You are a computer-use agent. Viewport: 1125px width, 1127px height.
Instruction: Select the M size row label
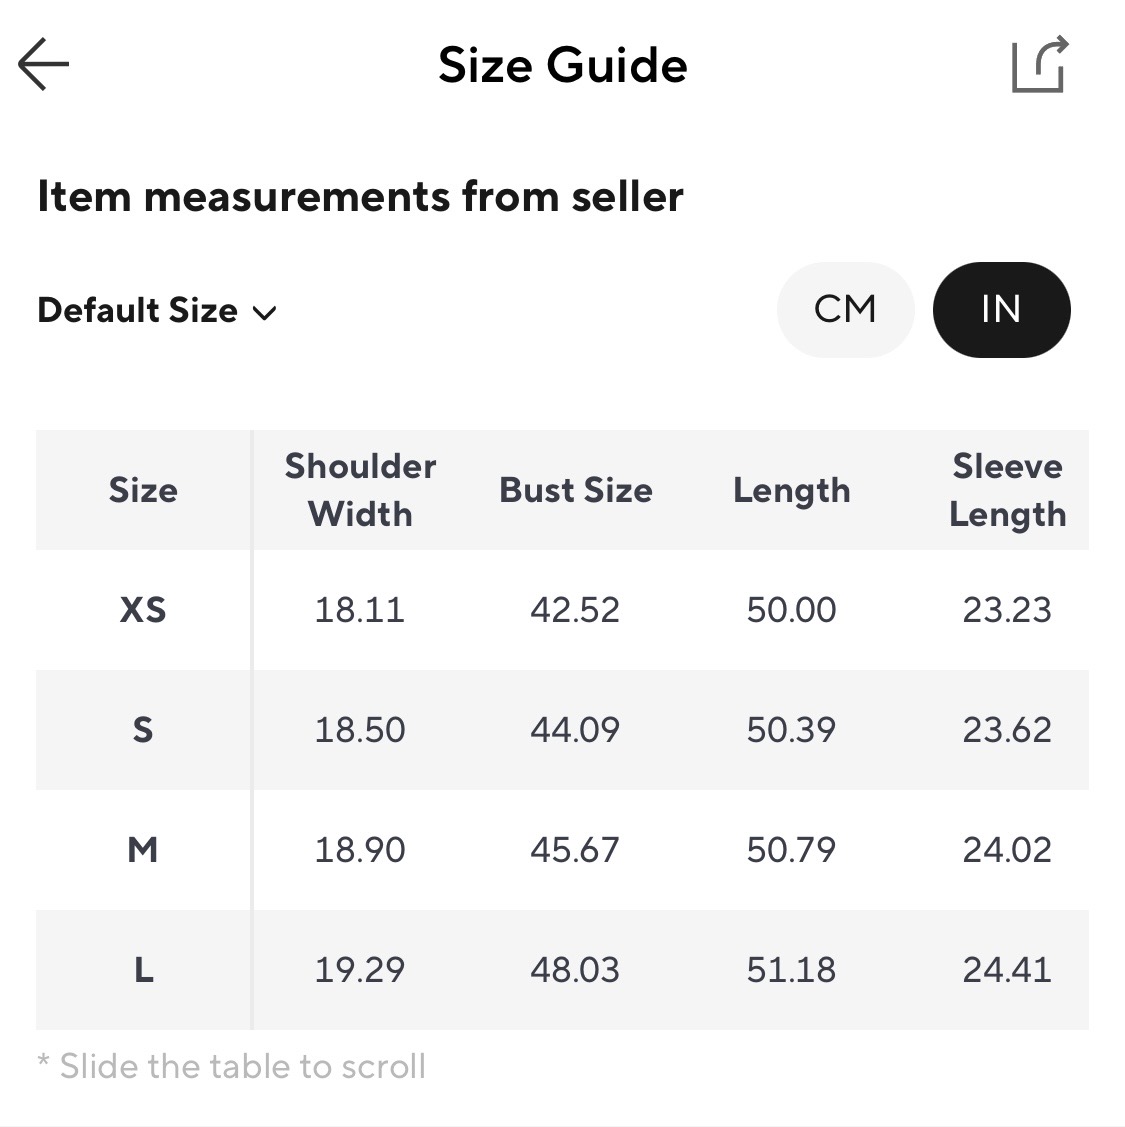coord(143,850)
